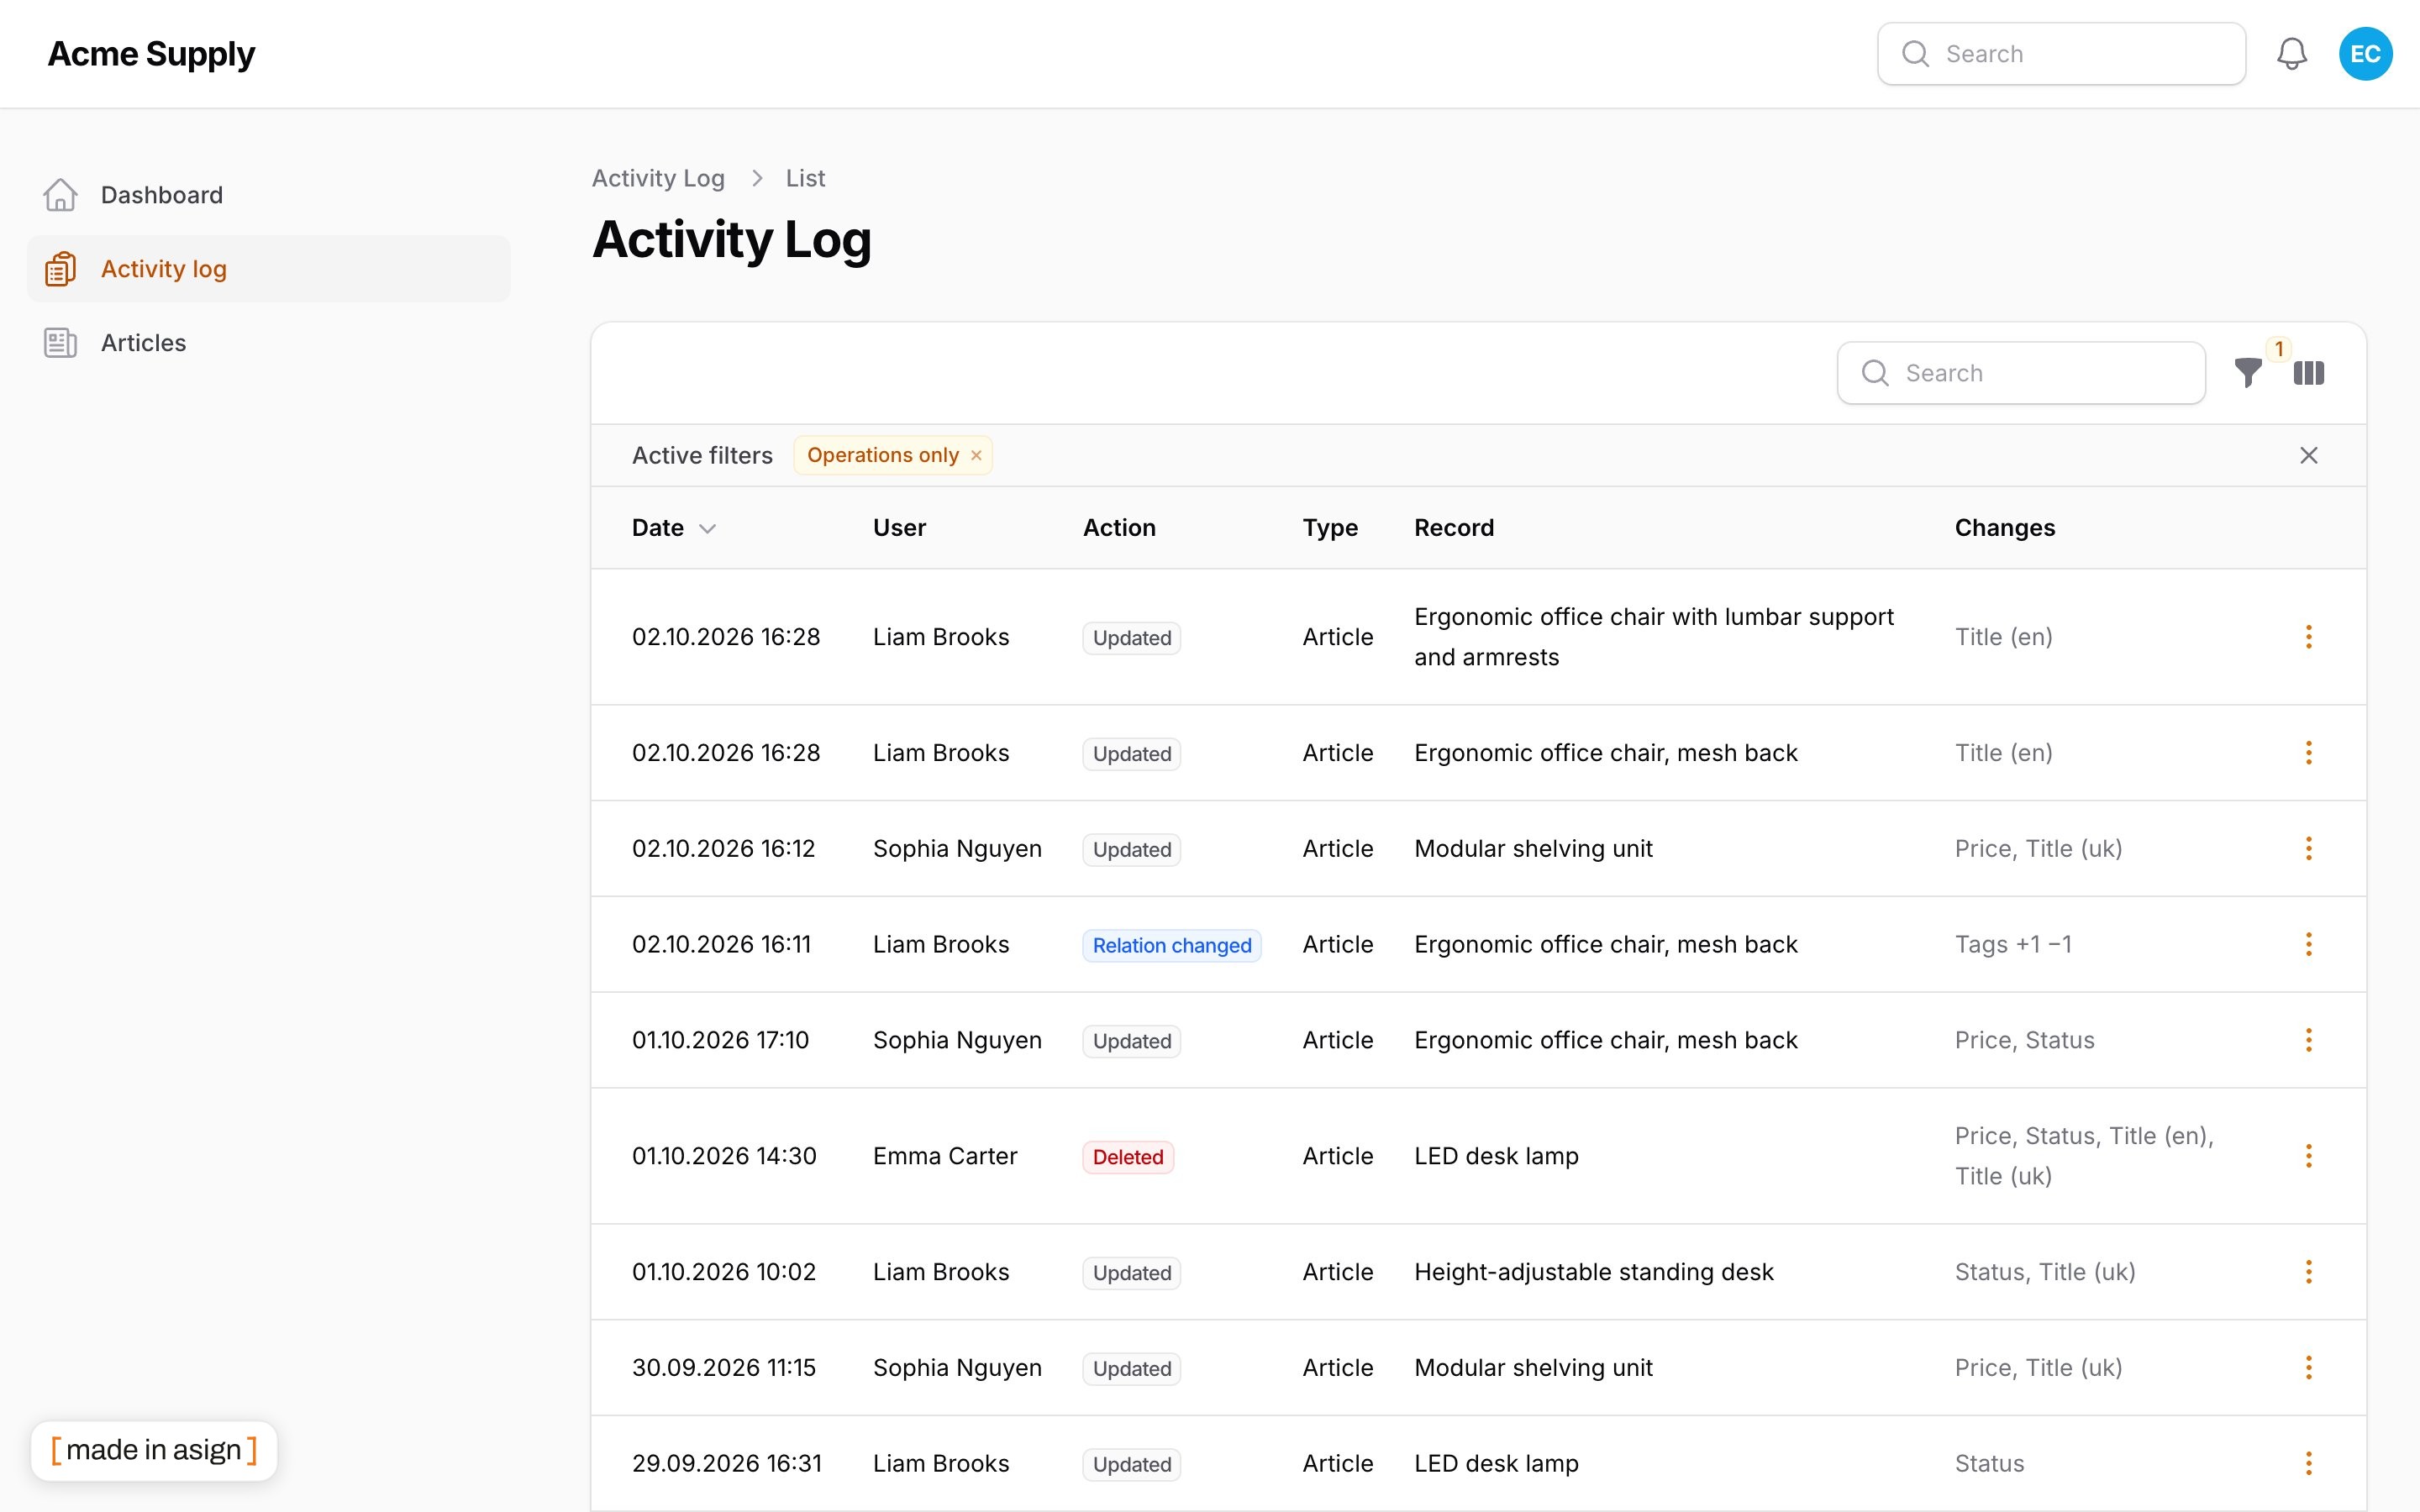Click the User column header
This screenshot has width=2420, height=1512.
coord(899,528)
